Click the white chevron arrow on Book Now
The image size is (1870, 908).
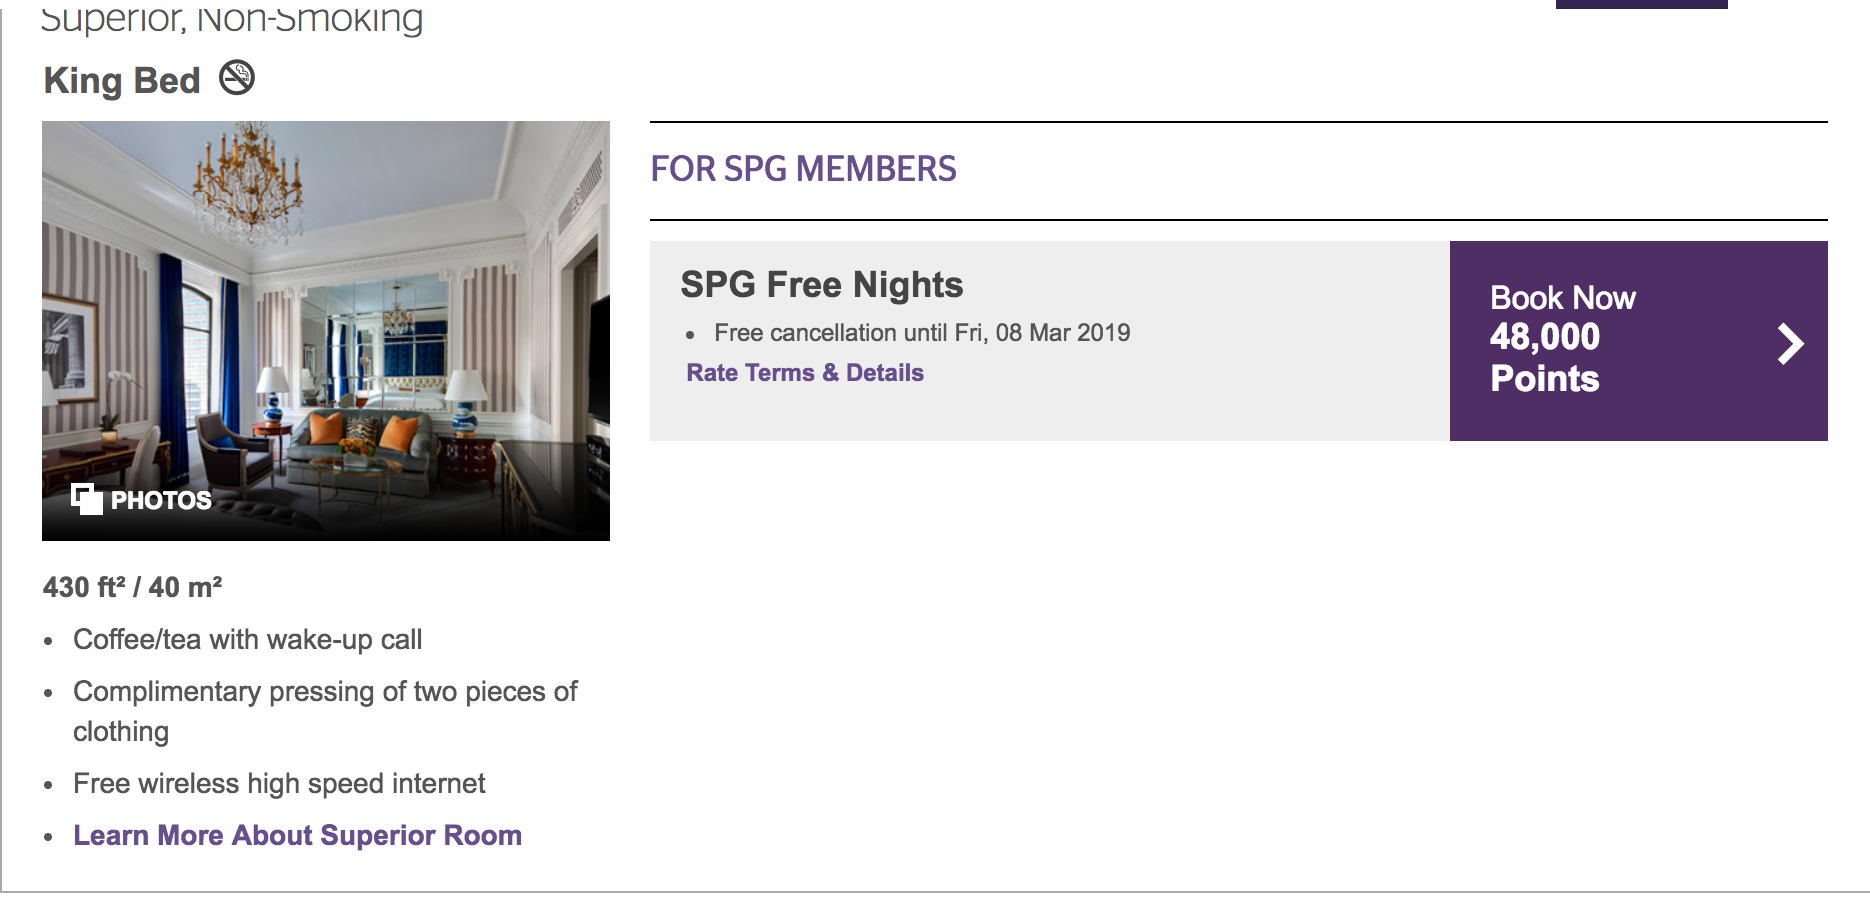tap(1790, 344)
